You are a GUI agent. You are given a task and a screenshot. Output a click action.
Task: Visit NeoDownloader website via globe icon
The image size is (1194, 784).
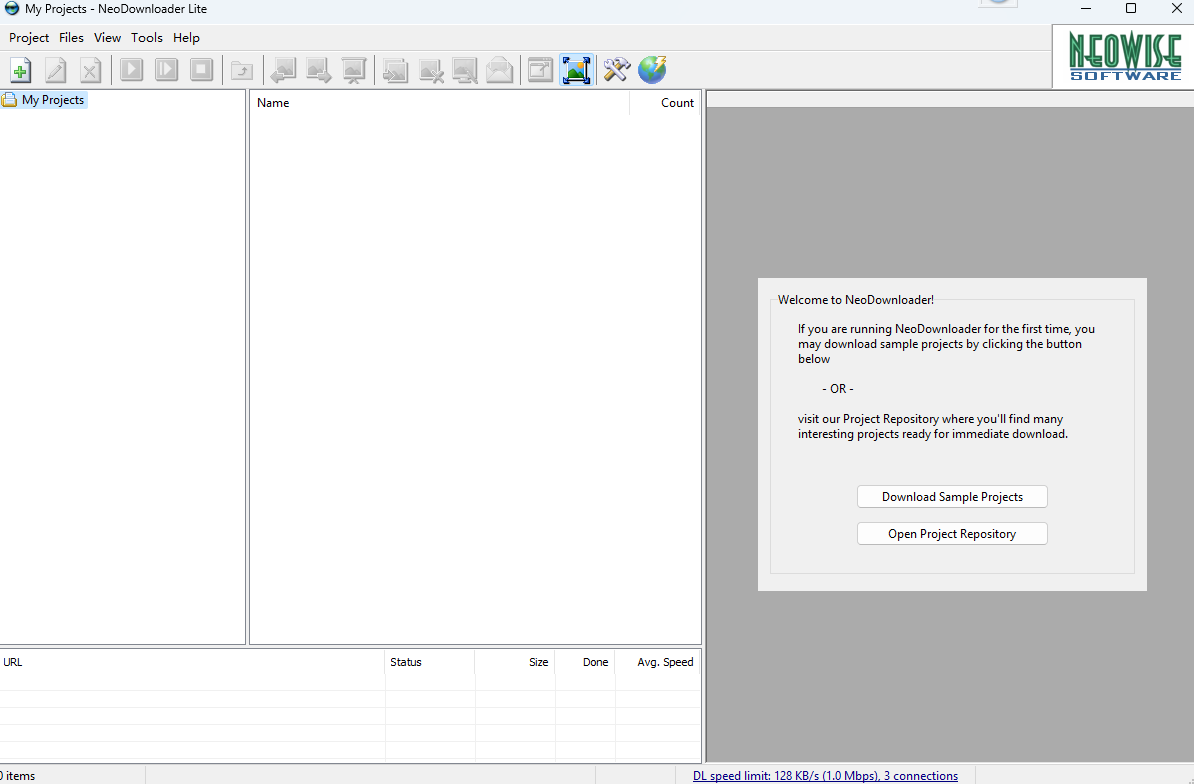(652, 69)
